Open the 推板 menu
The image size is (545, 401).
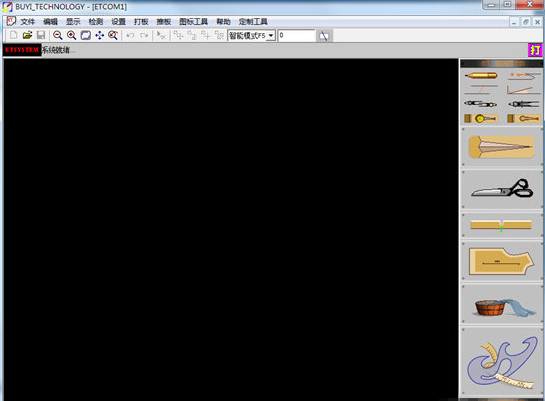[x=164, y=22]
